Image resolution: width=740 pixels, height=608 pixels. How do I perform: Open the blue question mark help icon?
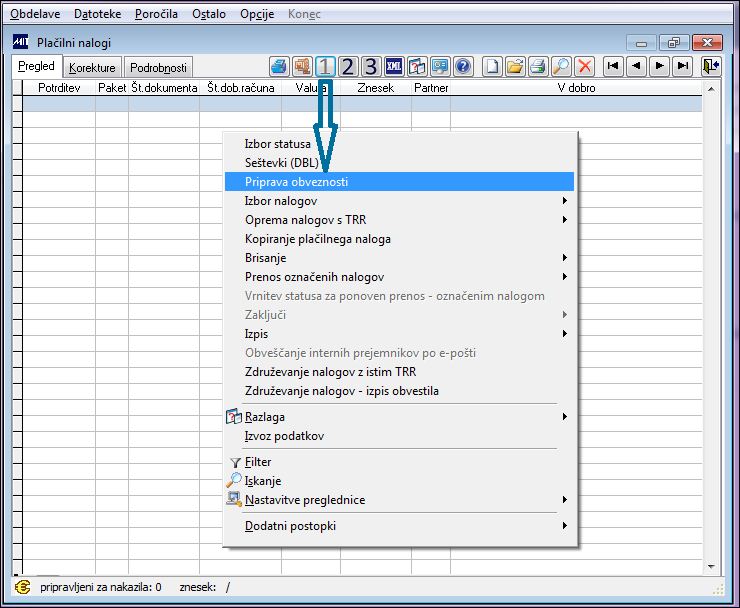click(x=463, y=67)
